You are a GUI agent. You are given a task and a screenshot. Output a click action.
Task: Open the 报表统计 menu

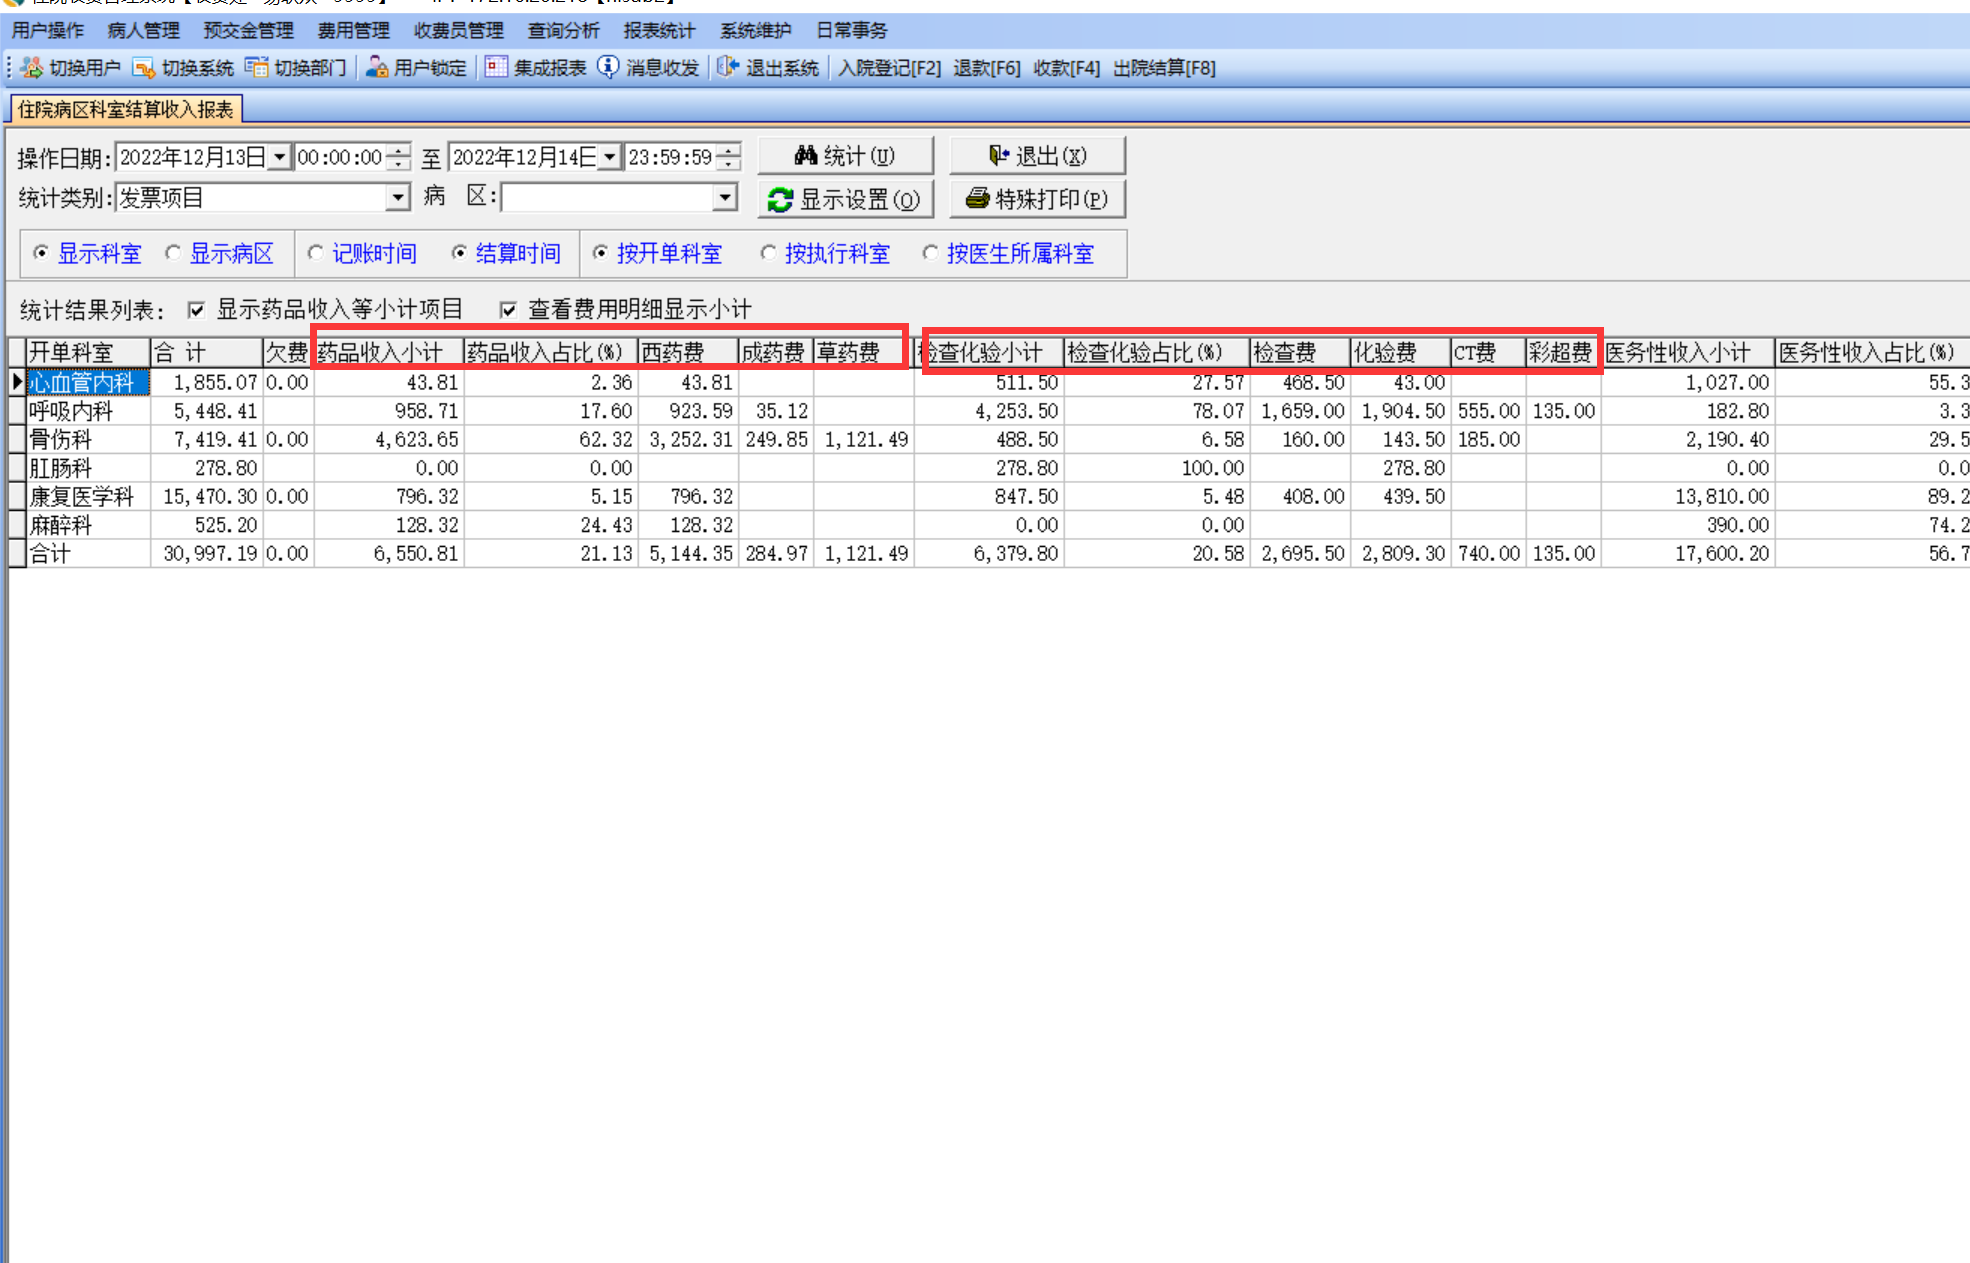click(658, 30)
